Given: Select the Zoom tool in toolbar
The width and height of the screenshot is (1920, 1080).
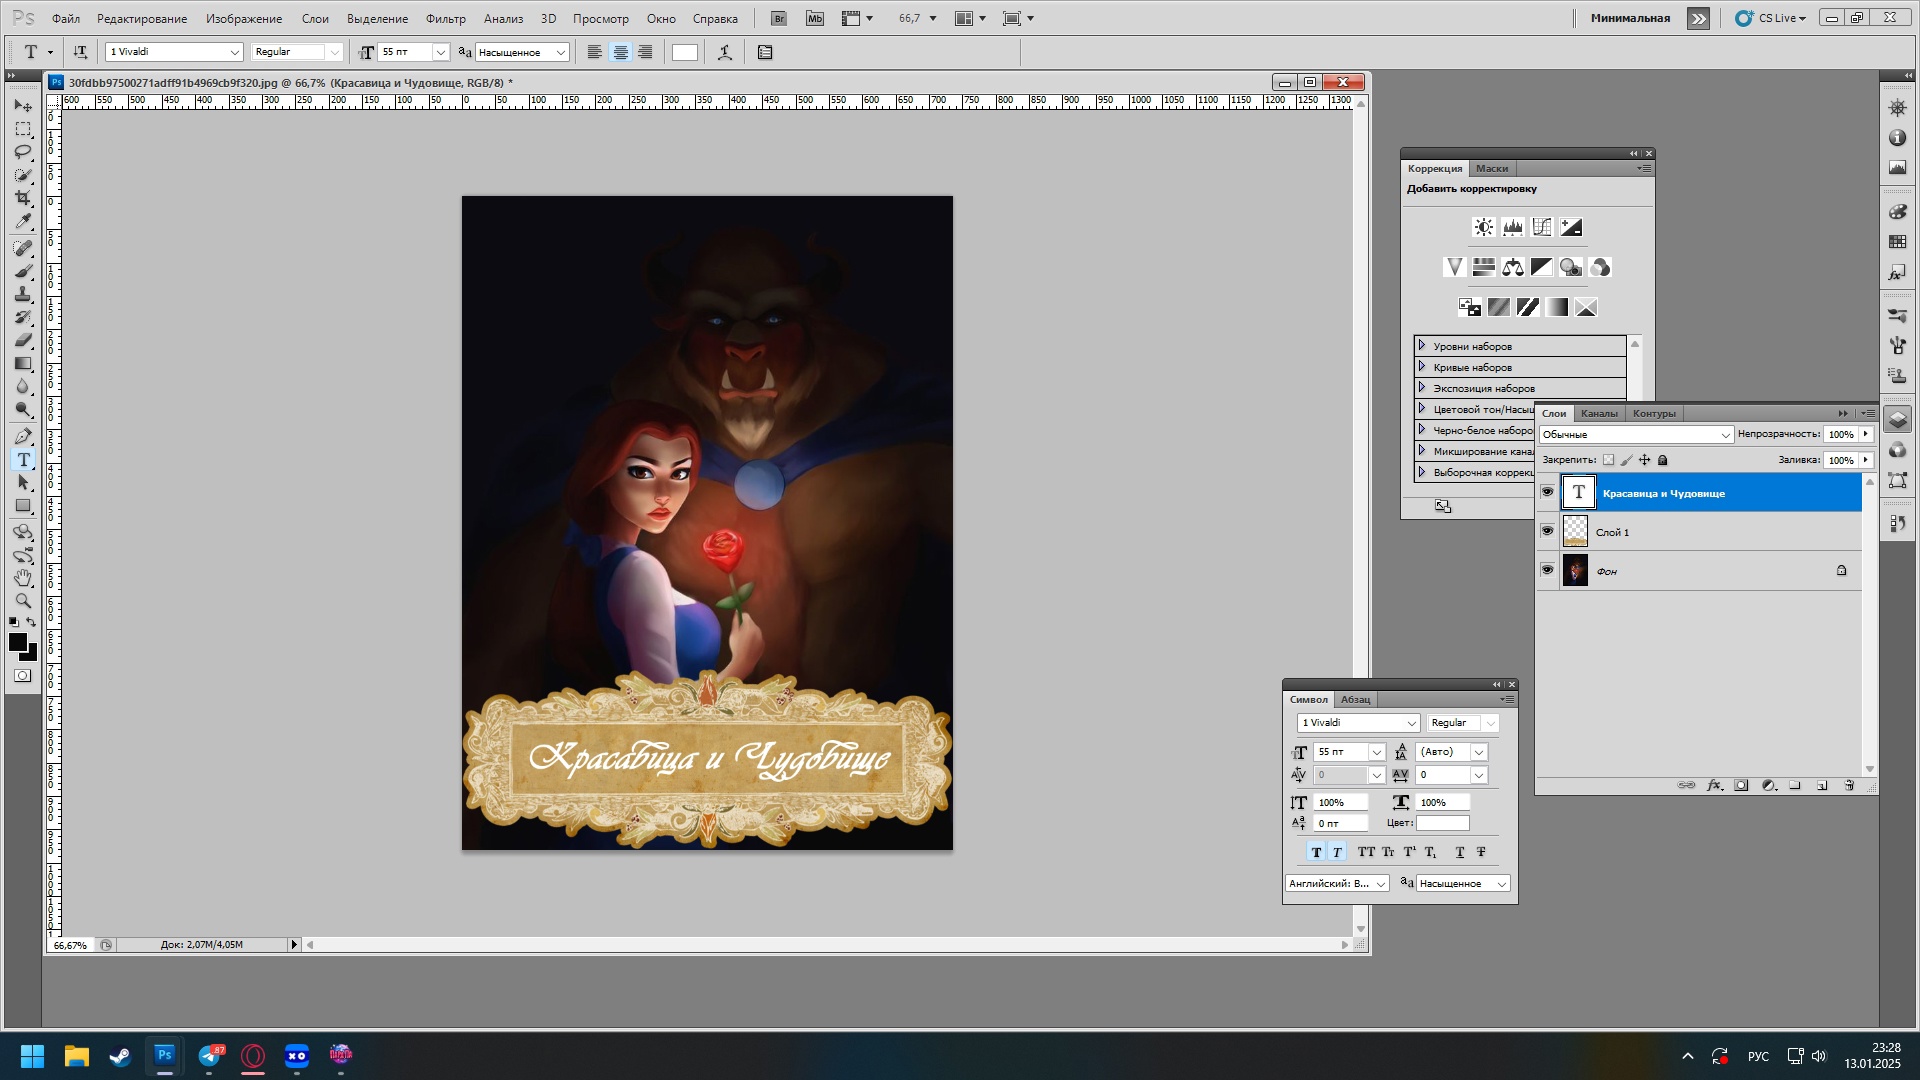Looking at the screenshot, I should point(23,601).
